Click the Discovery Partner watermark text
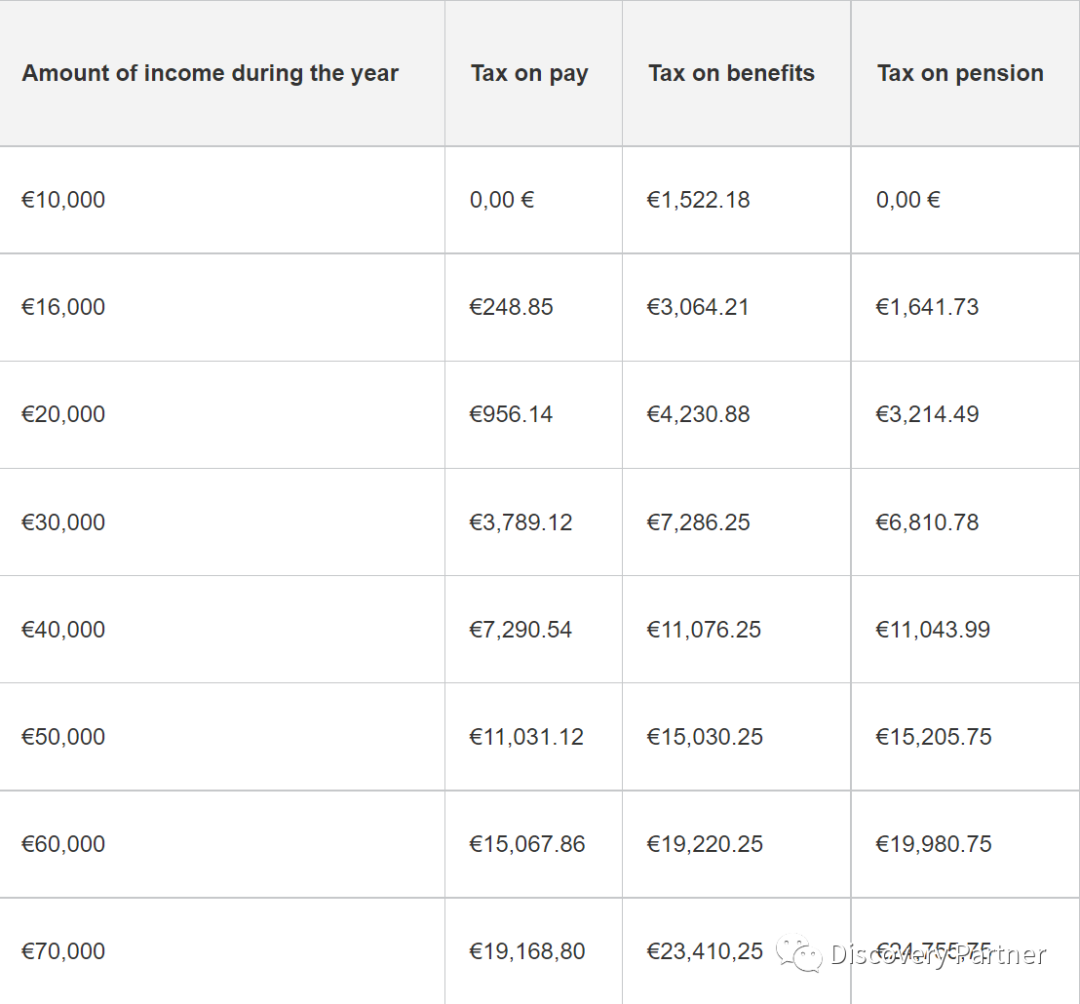Image resolution: width=1080 pixels, height=1004 pixels. 938,954
